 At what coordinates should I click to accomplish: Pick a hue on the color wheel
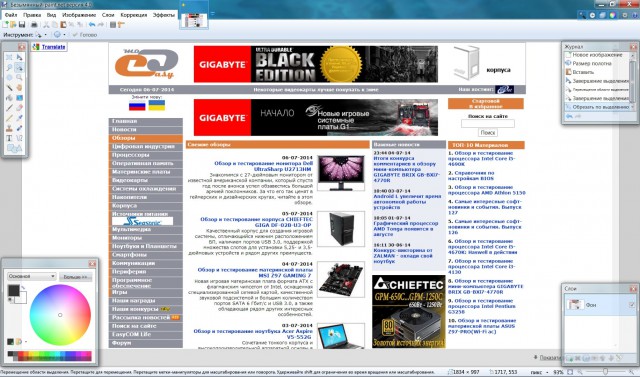click(x=60, y=315)
